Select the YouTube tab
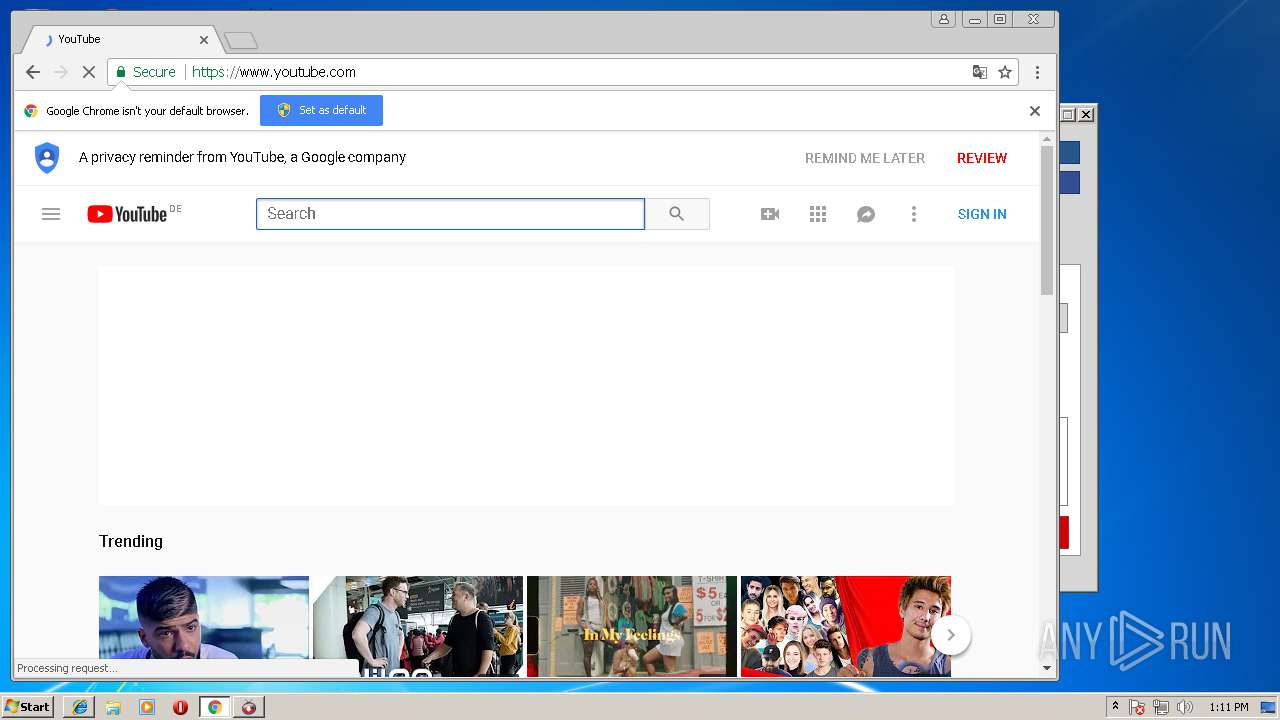1280x720 pixels. tap(120, 40)
